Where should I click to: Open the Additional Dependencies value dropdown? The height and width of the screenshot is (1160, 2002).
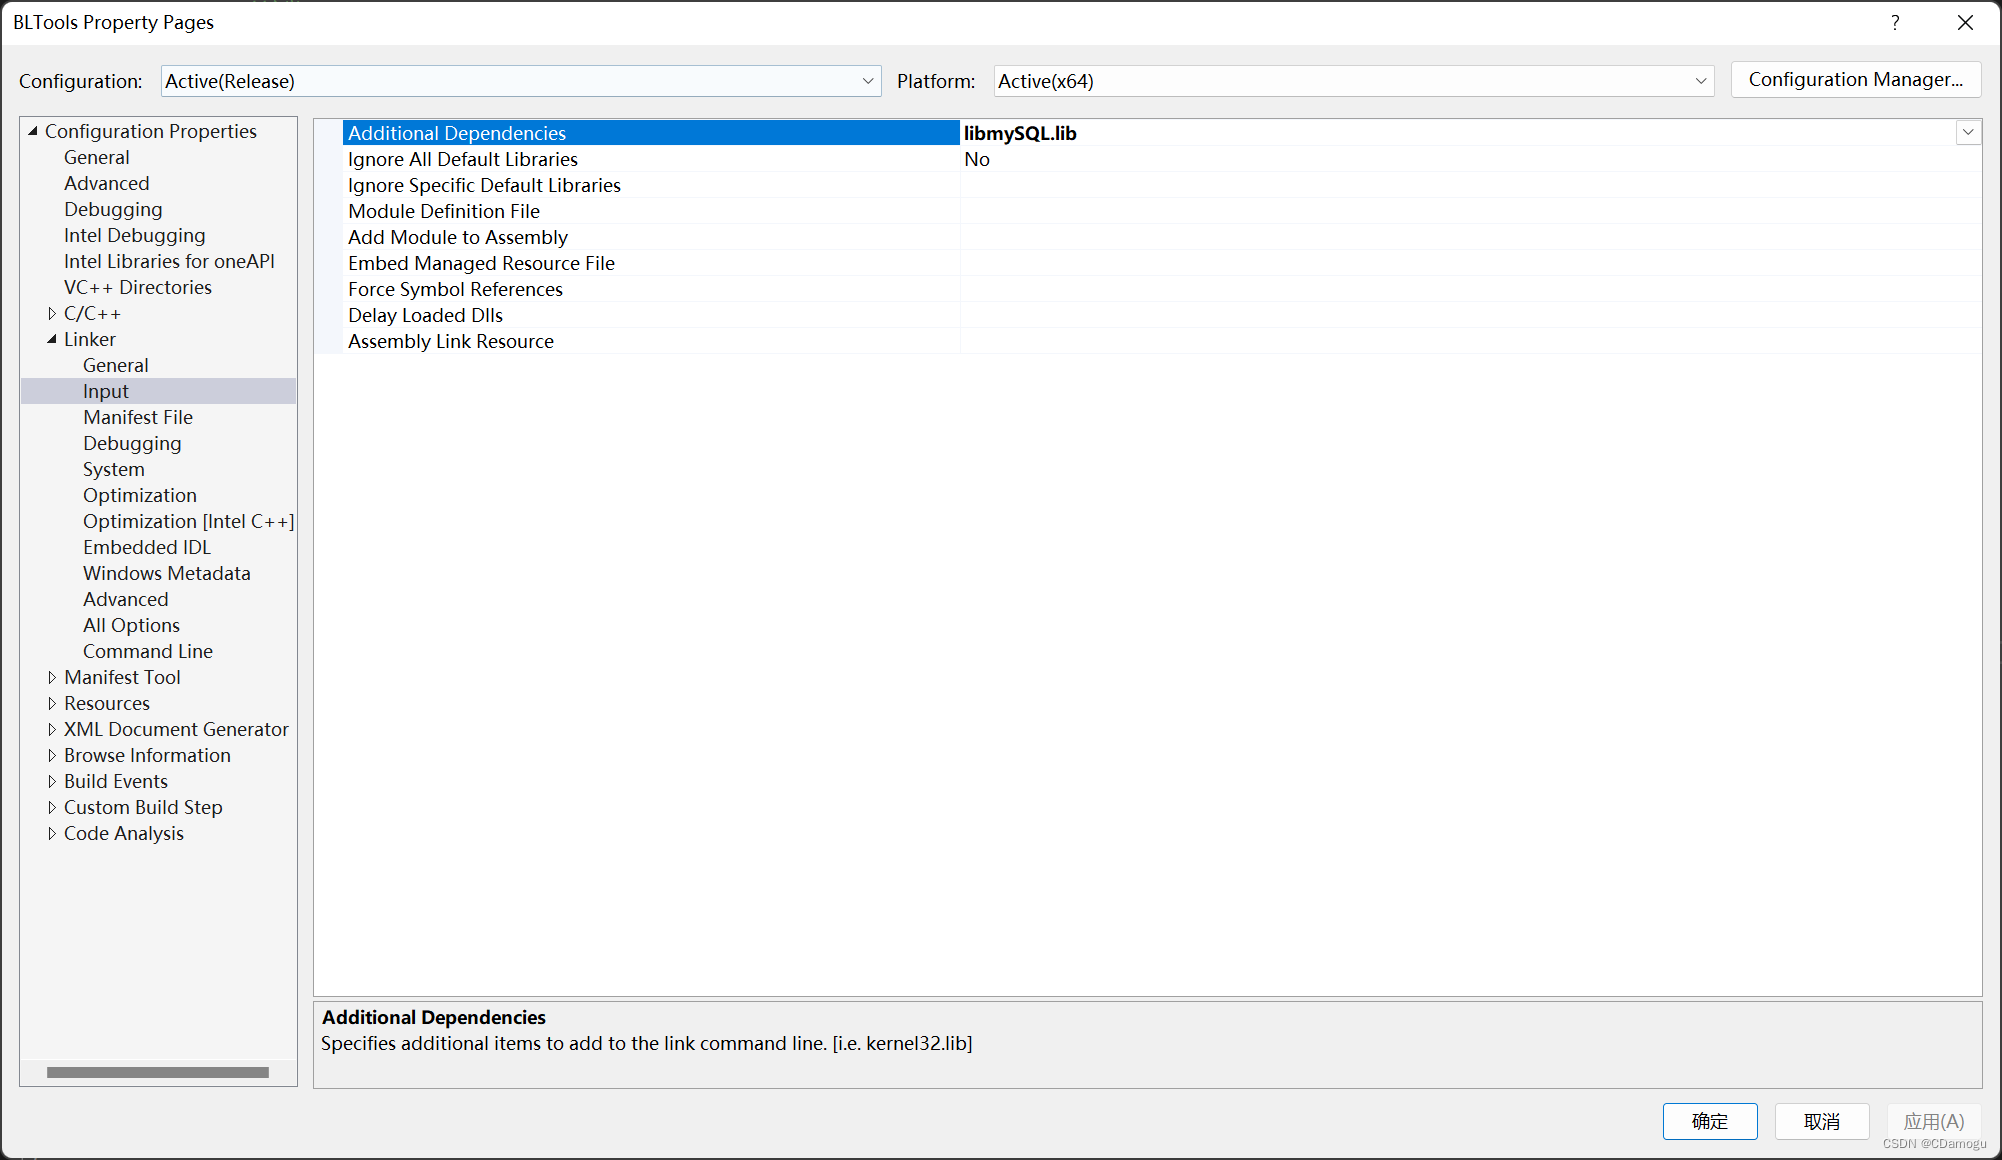click(x=1968, y=132)
